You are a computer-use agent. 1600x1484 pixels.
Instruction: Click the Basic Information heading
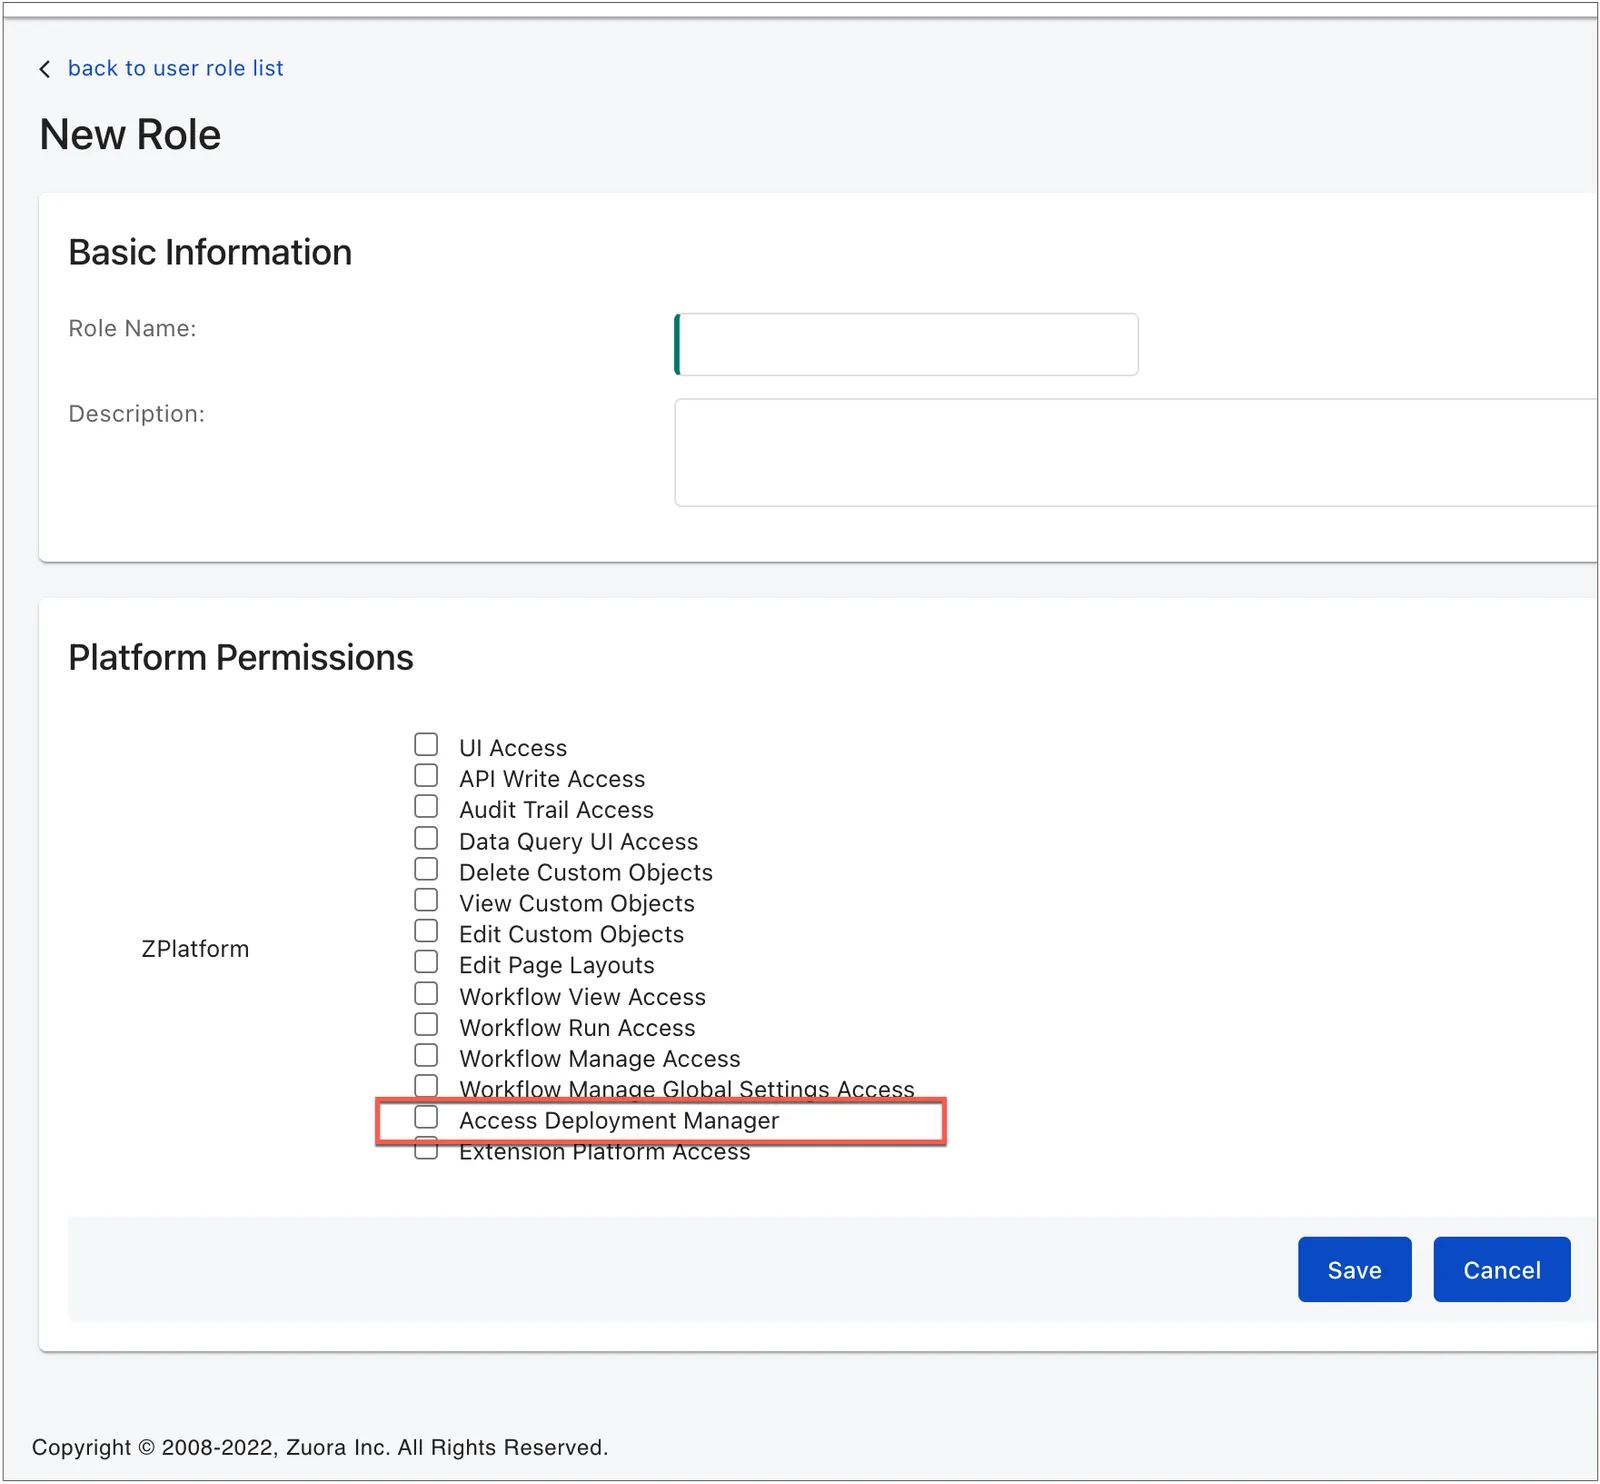[210, 253]
